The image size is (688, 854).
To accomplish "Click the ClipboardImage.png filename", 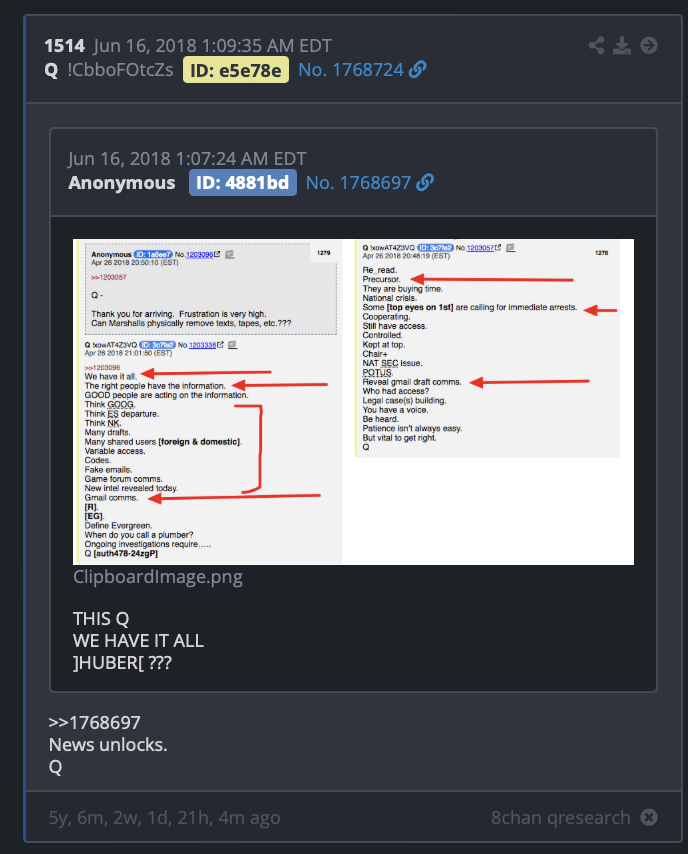I will click(x=158, y=576).
